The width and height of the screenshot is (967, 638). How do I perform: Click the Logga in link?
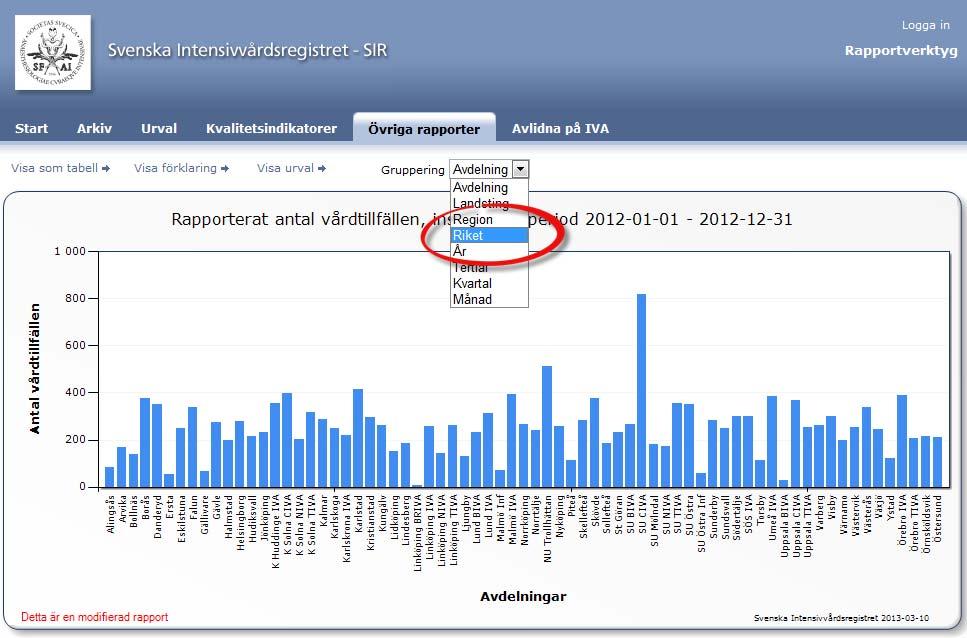tap(926, 25)
